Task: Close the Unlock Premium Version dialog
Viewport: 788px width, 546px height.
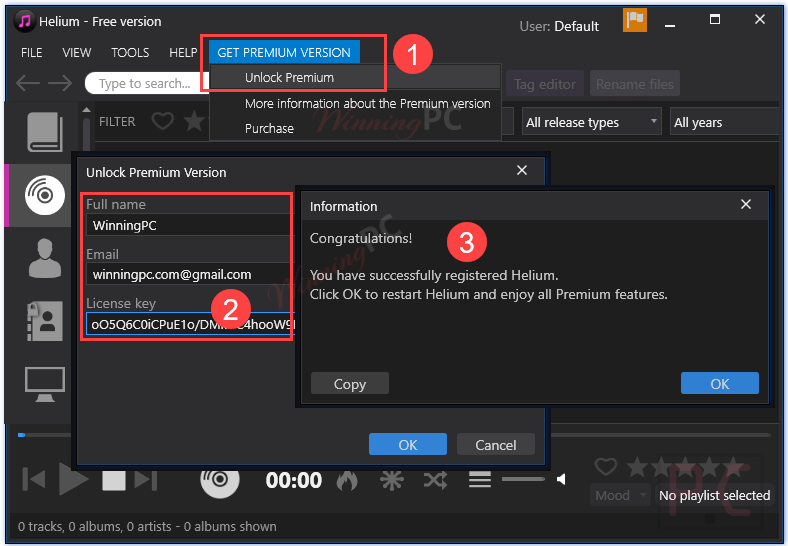Action: pyautogui.click(x=522, y=170)
